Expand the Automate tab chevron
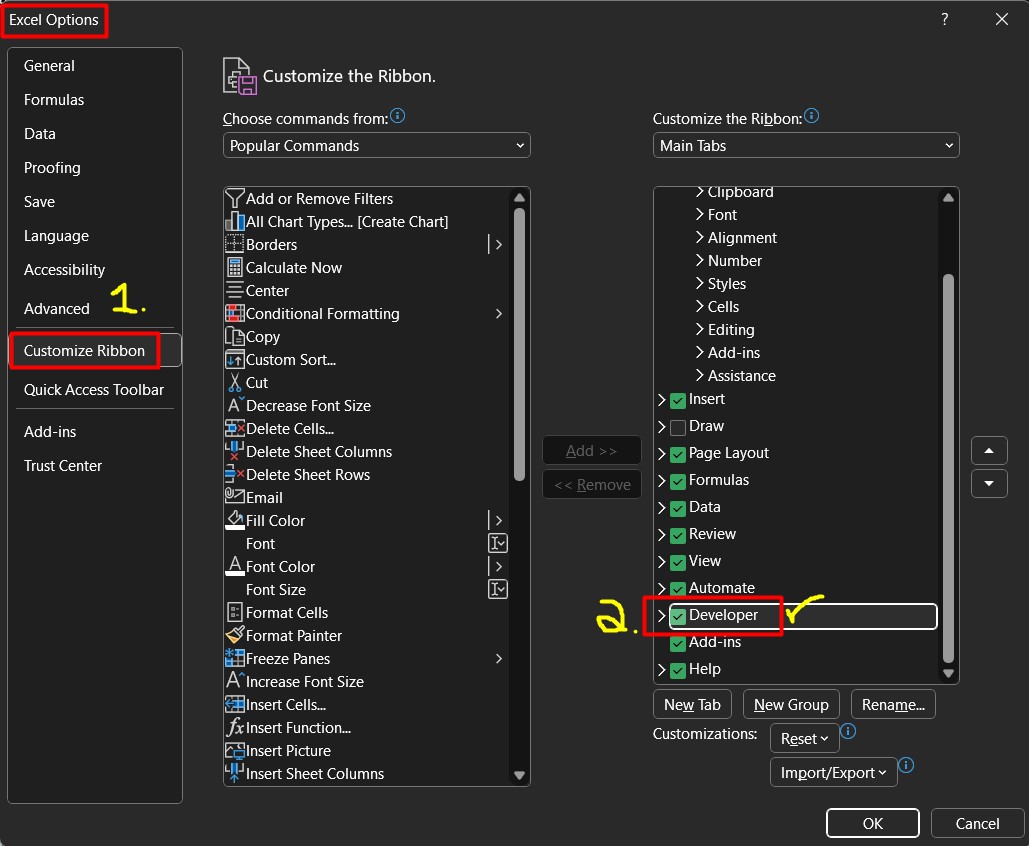Screen dimensions: 1029x846 tap(662, 588)
